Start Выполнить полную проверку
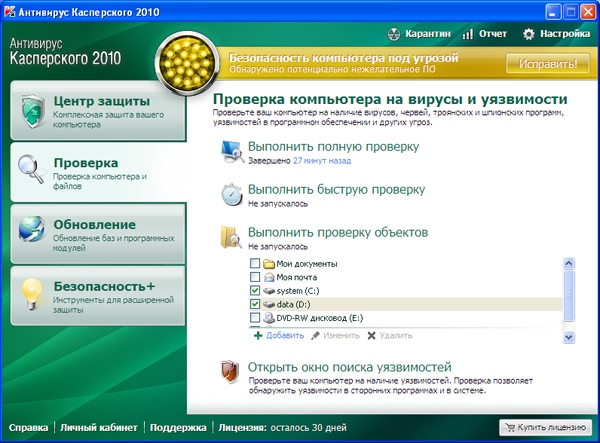The image size is (600, 443). click(x=333, y=147)
